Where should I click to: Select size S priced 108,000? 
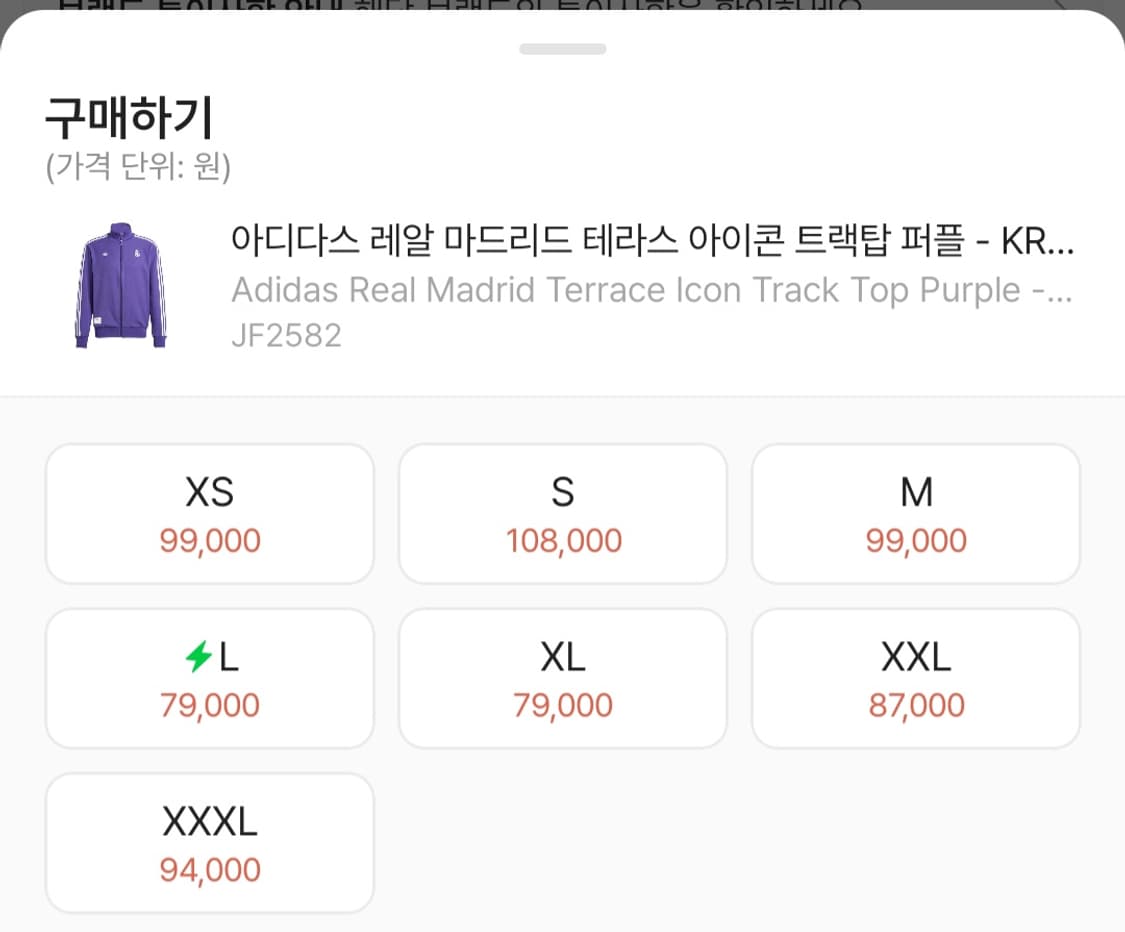pos(562,513)
